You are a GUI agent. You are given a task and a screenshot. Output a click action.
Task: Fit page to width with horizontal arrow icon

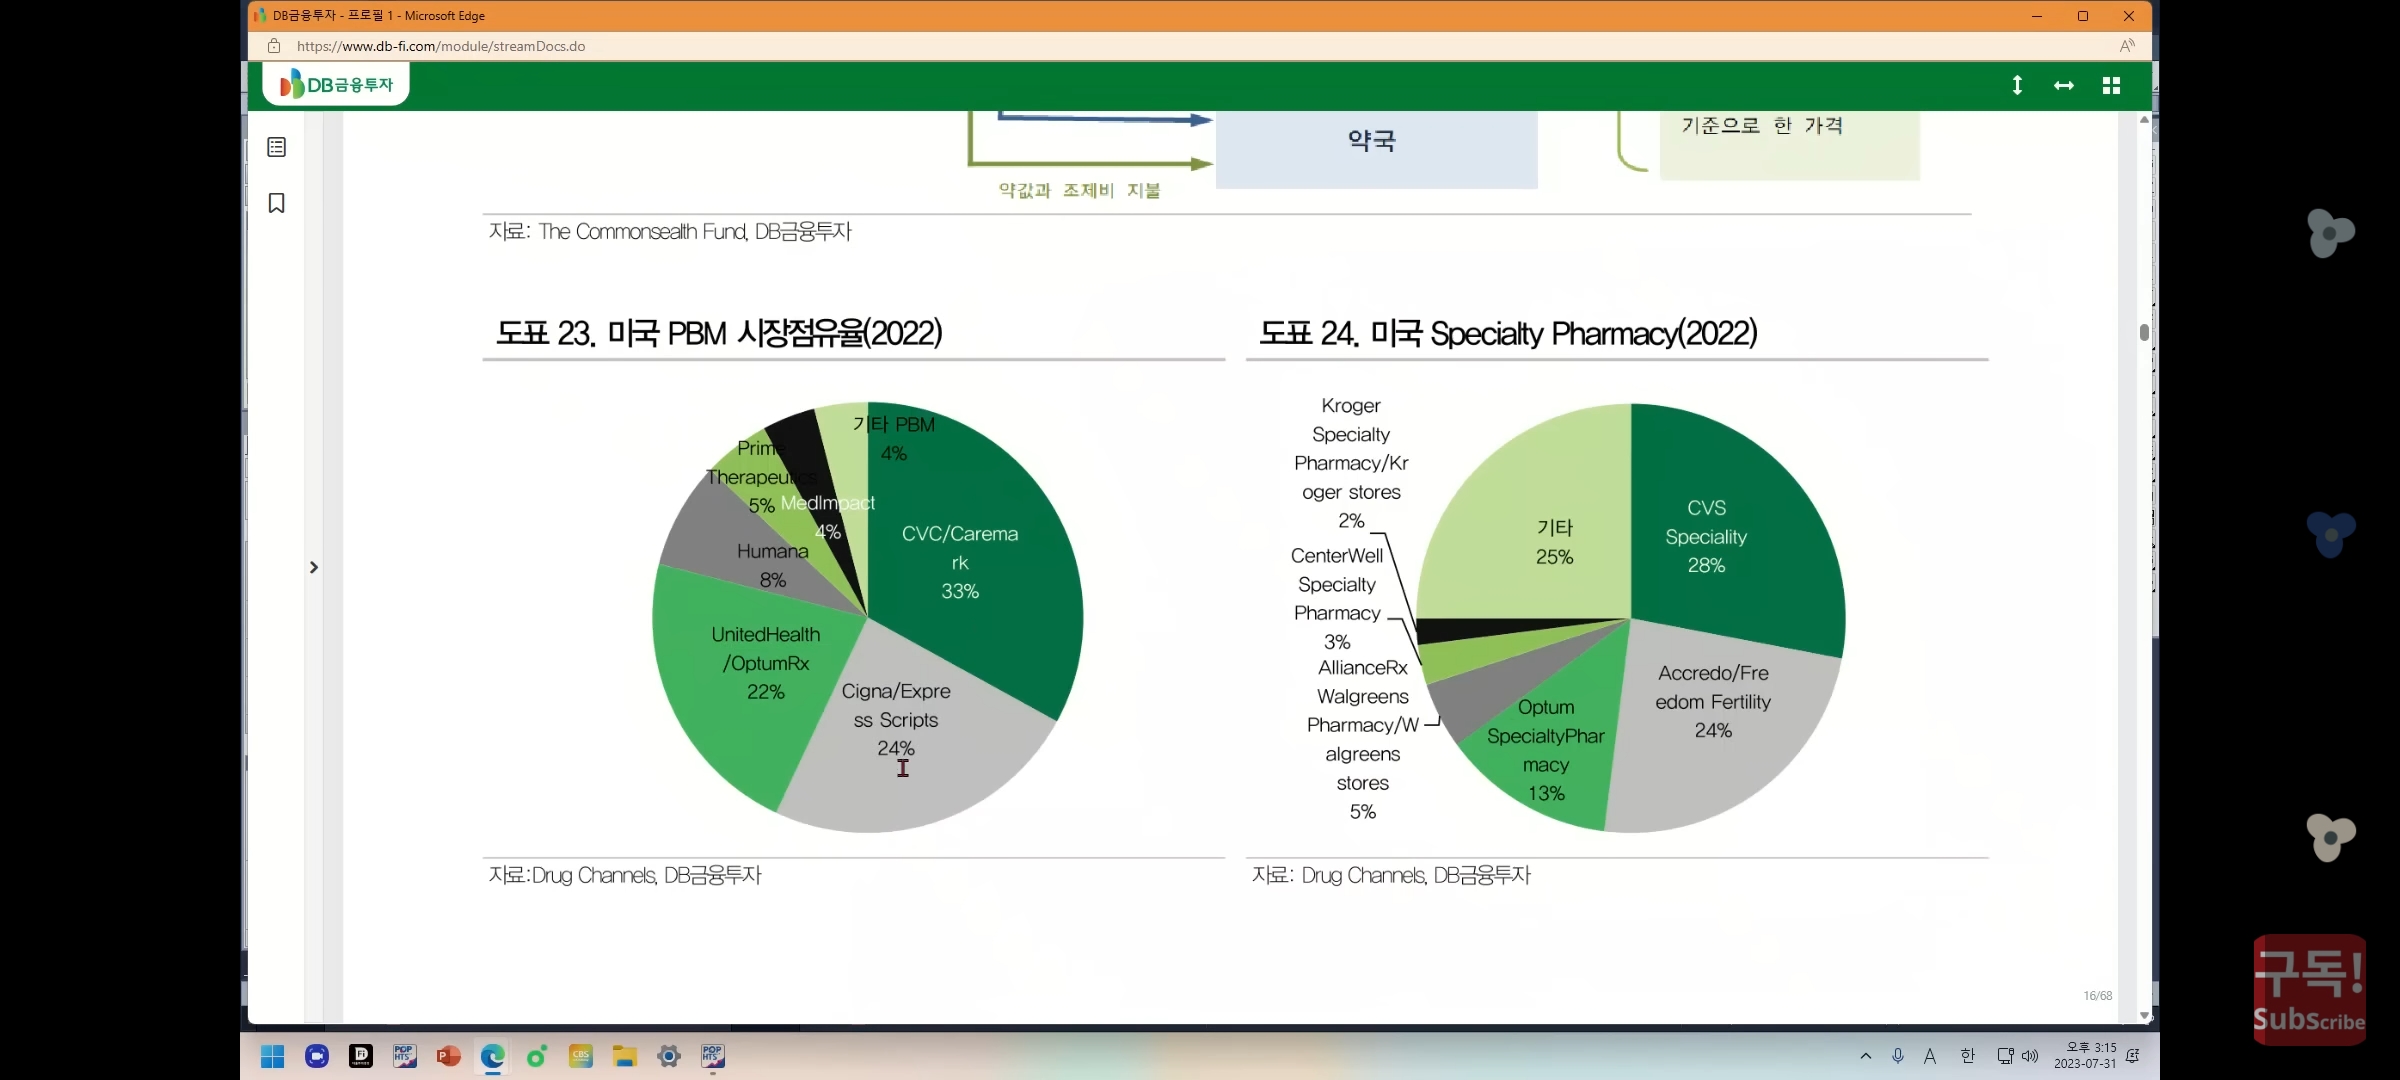[x=2064, y=86]
